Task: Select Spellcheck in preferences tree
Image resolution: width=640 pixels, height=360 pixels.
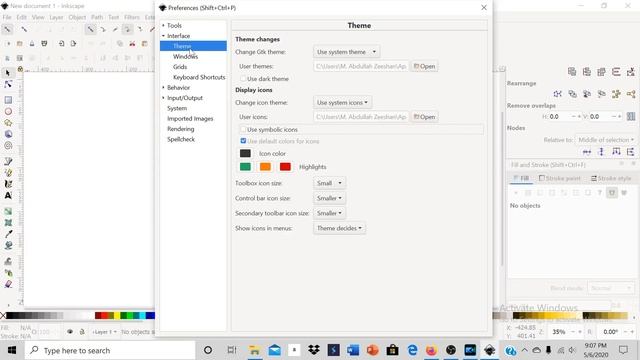Action: (x=181, y=139)
